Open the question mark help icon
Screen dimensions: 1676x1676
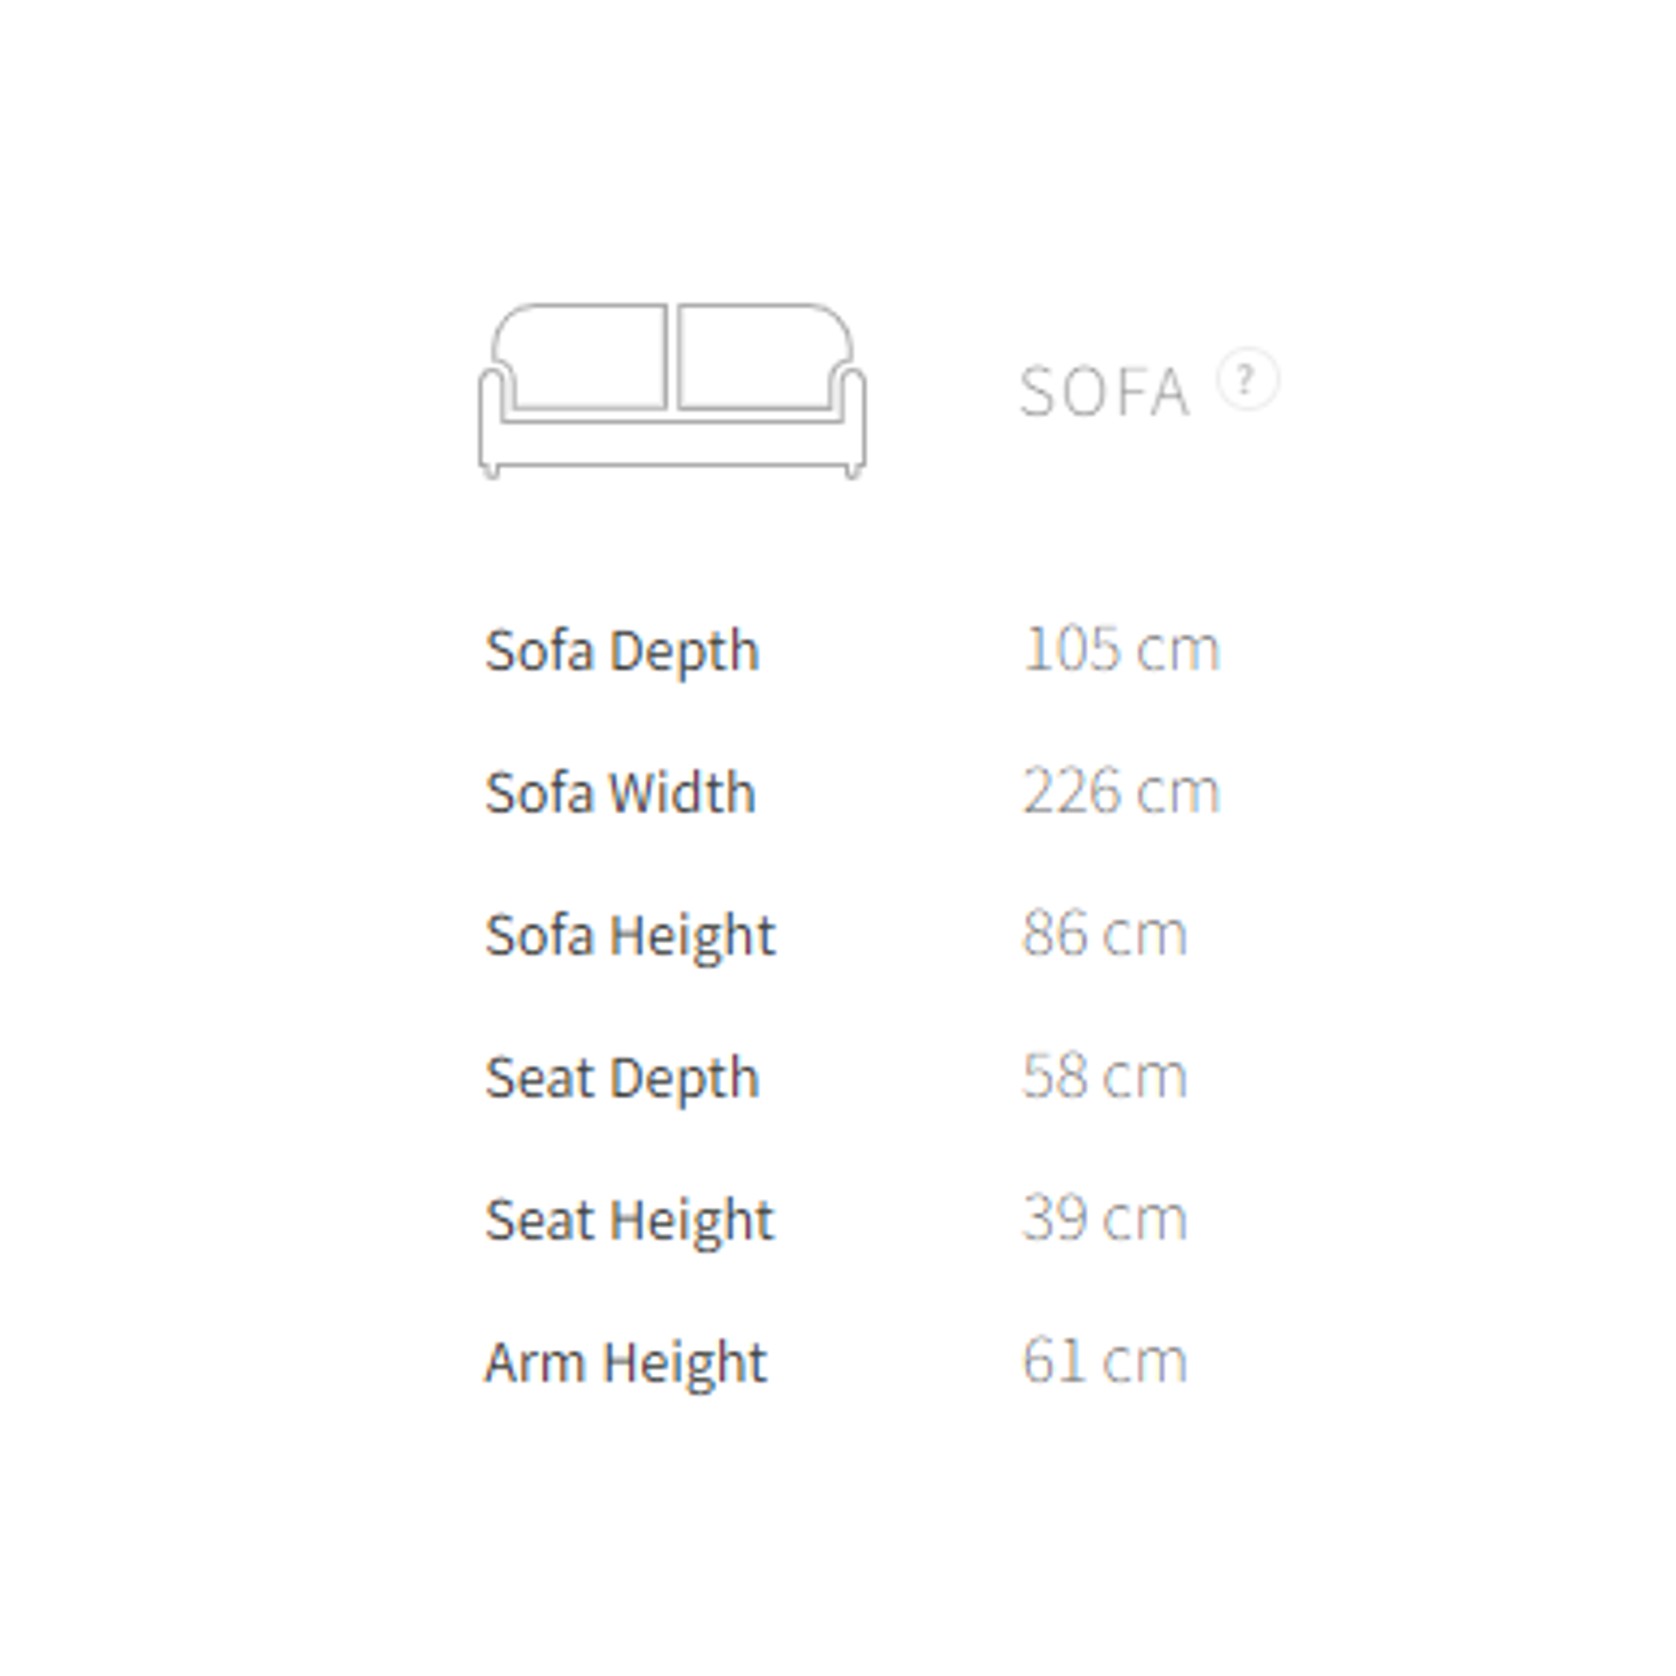point(1247,379)
